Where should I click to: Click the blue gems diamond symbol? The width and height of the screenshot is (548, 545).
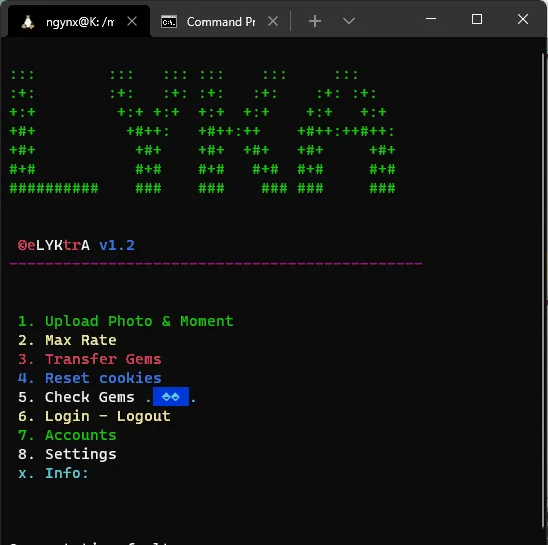(171, 397)
